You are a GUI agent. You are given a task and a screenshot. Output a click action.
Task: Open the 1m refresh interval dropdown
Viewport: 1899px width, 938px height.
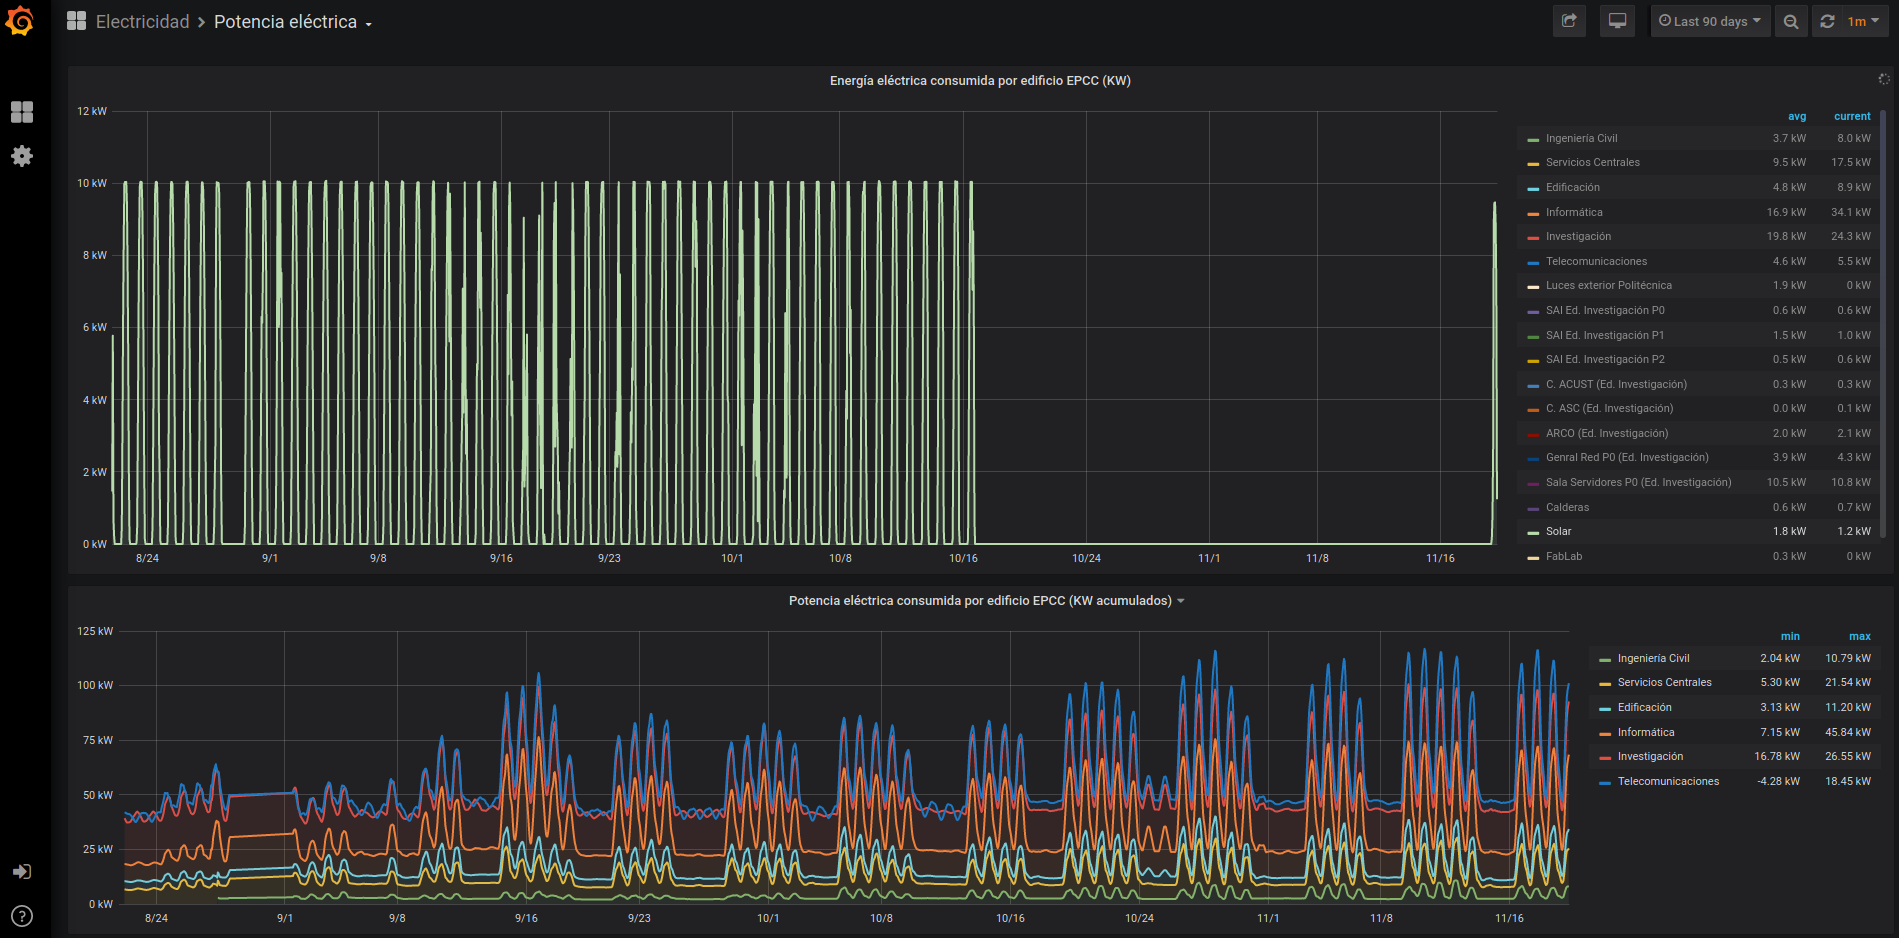(1863, 21)
